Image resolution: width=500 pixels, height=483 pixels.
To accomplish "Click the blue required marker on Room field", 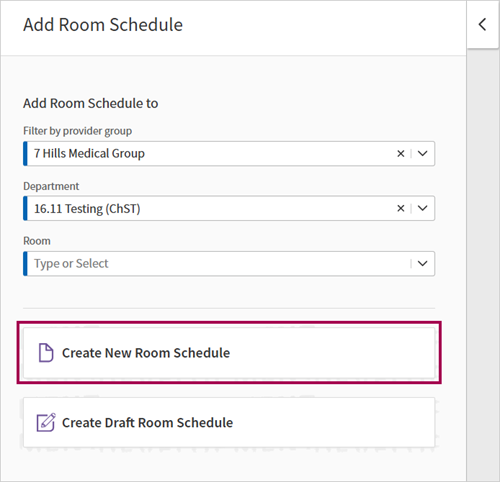I will (x=25, y=264).
